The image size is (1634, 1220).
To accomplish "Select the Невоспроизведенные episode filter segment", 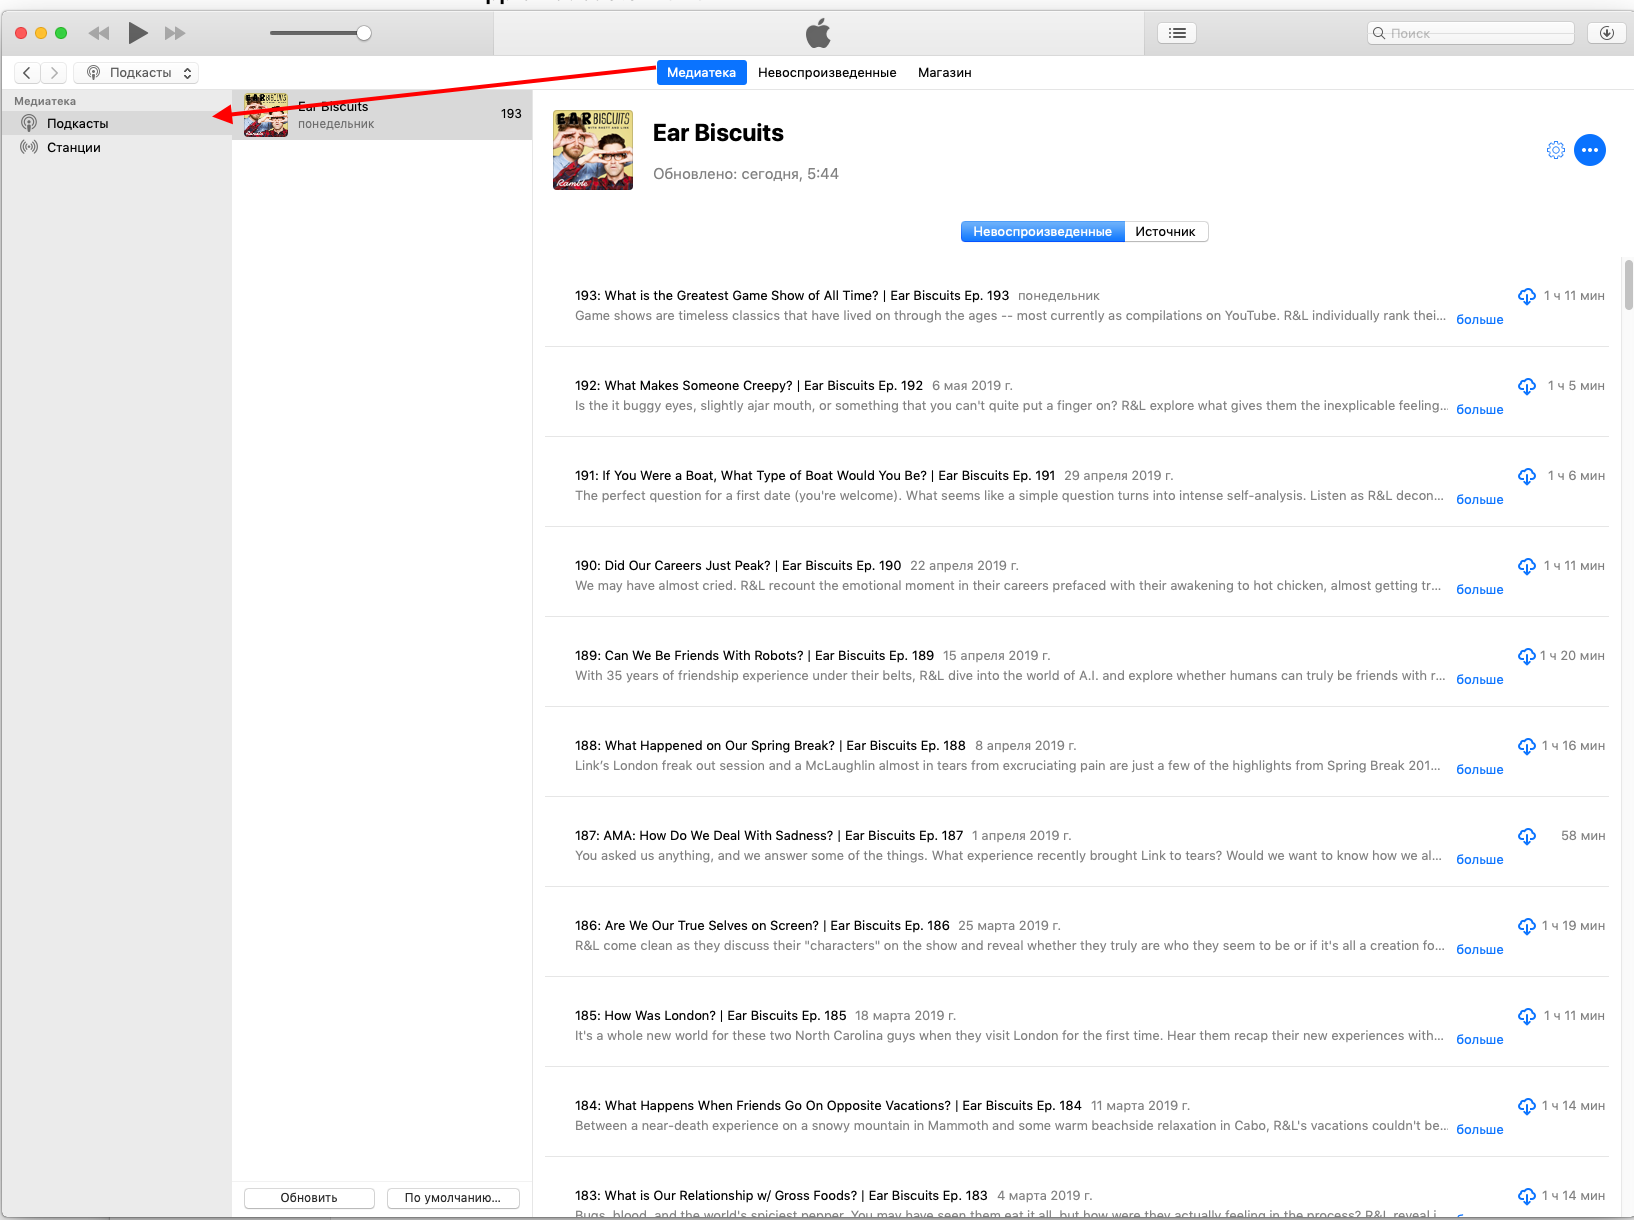I will [1042, 231].
